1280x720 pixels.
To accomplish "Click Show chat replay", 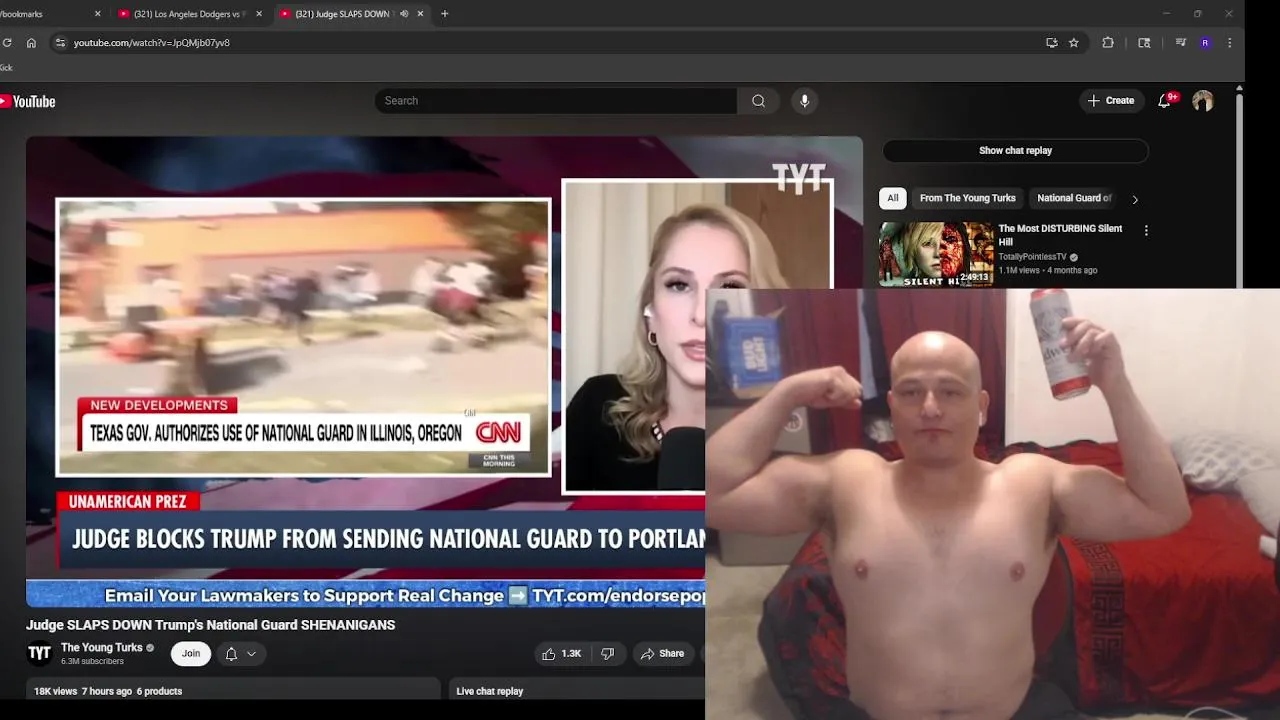I will (1015, 151).
